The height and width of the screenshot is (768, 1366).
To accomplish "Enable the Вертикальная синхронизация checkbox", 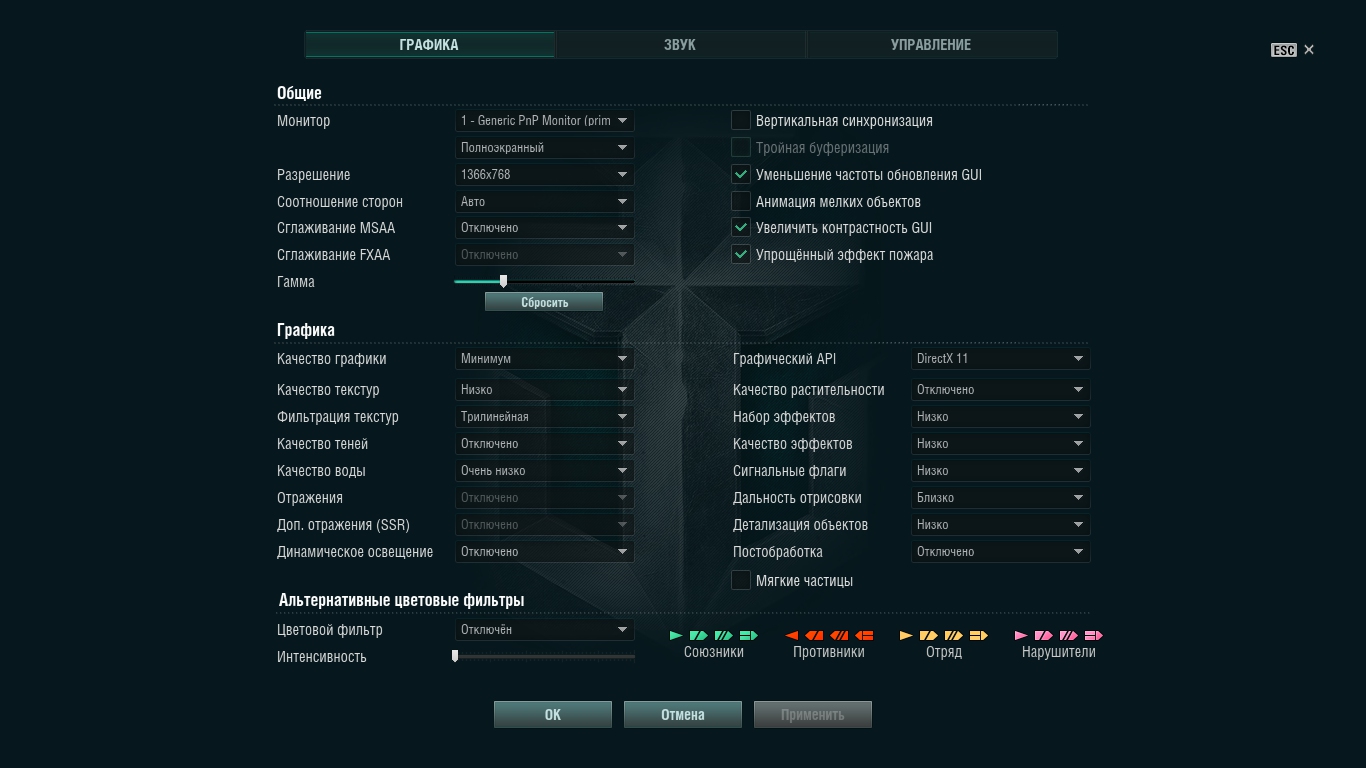I will coord(741,121).
